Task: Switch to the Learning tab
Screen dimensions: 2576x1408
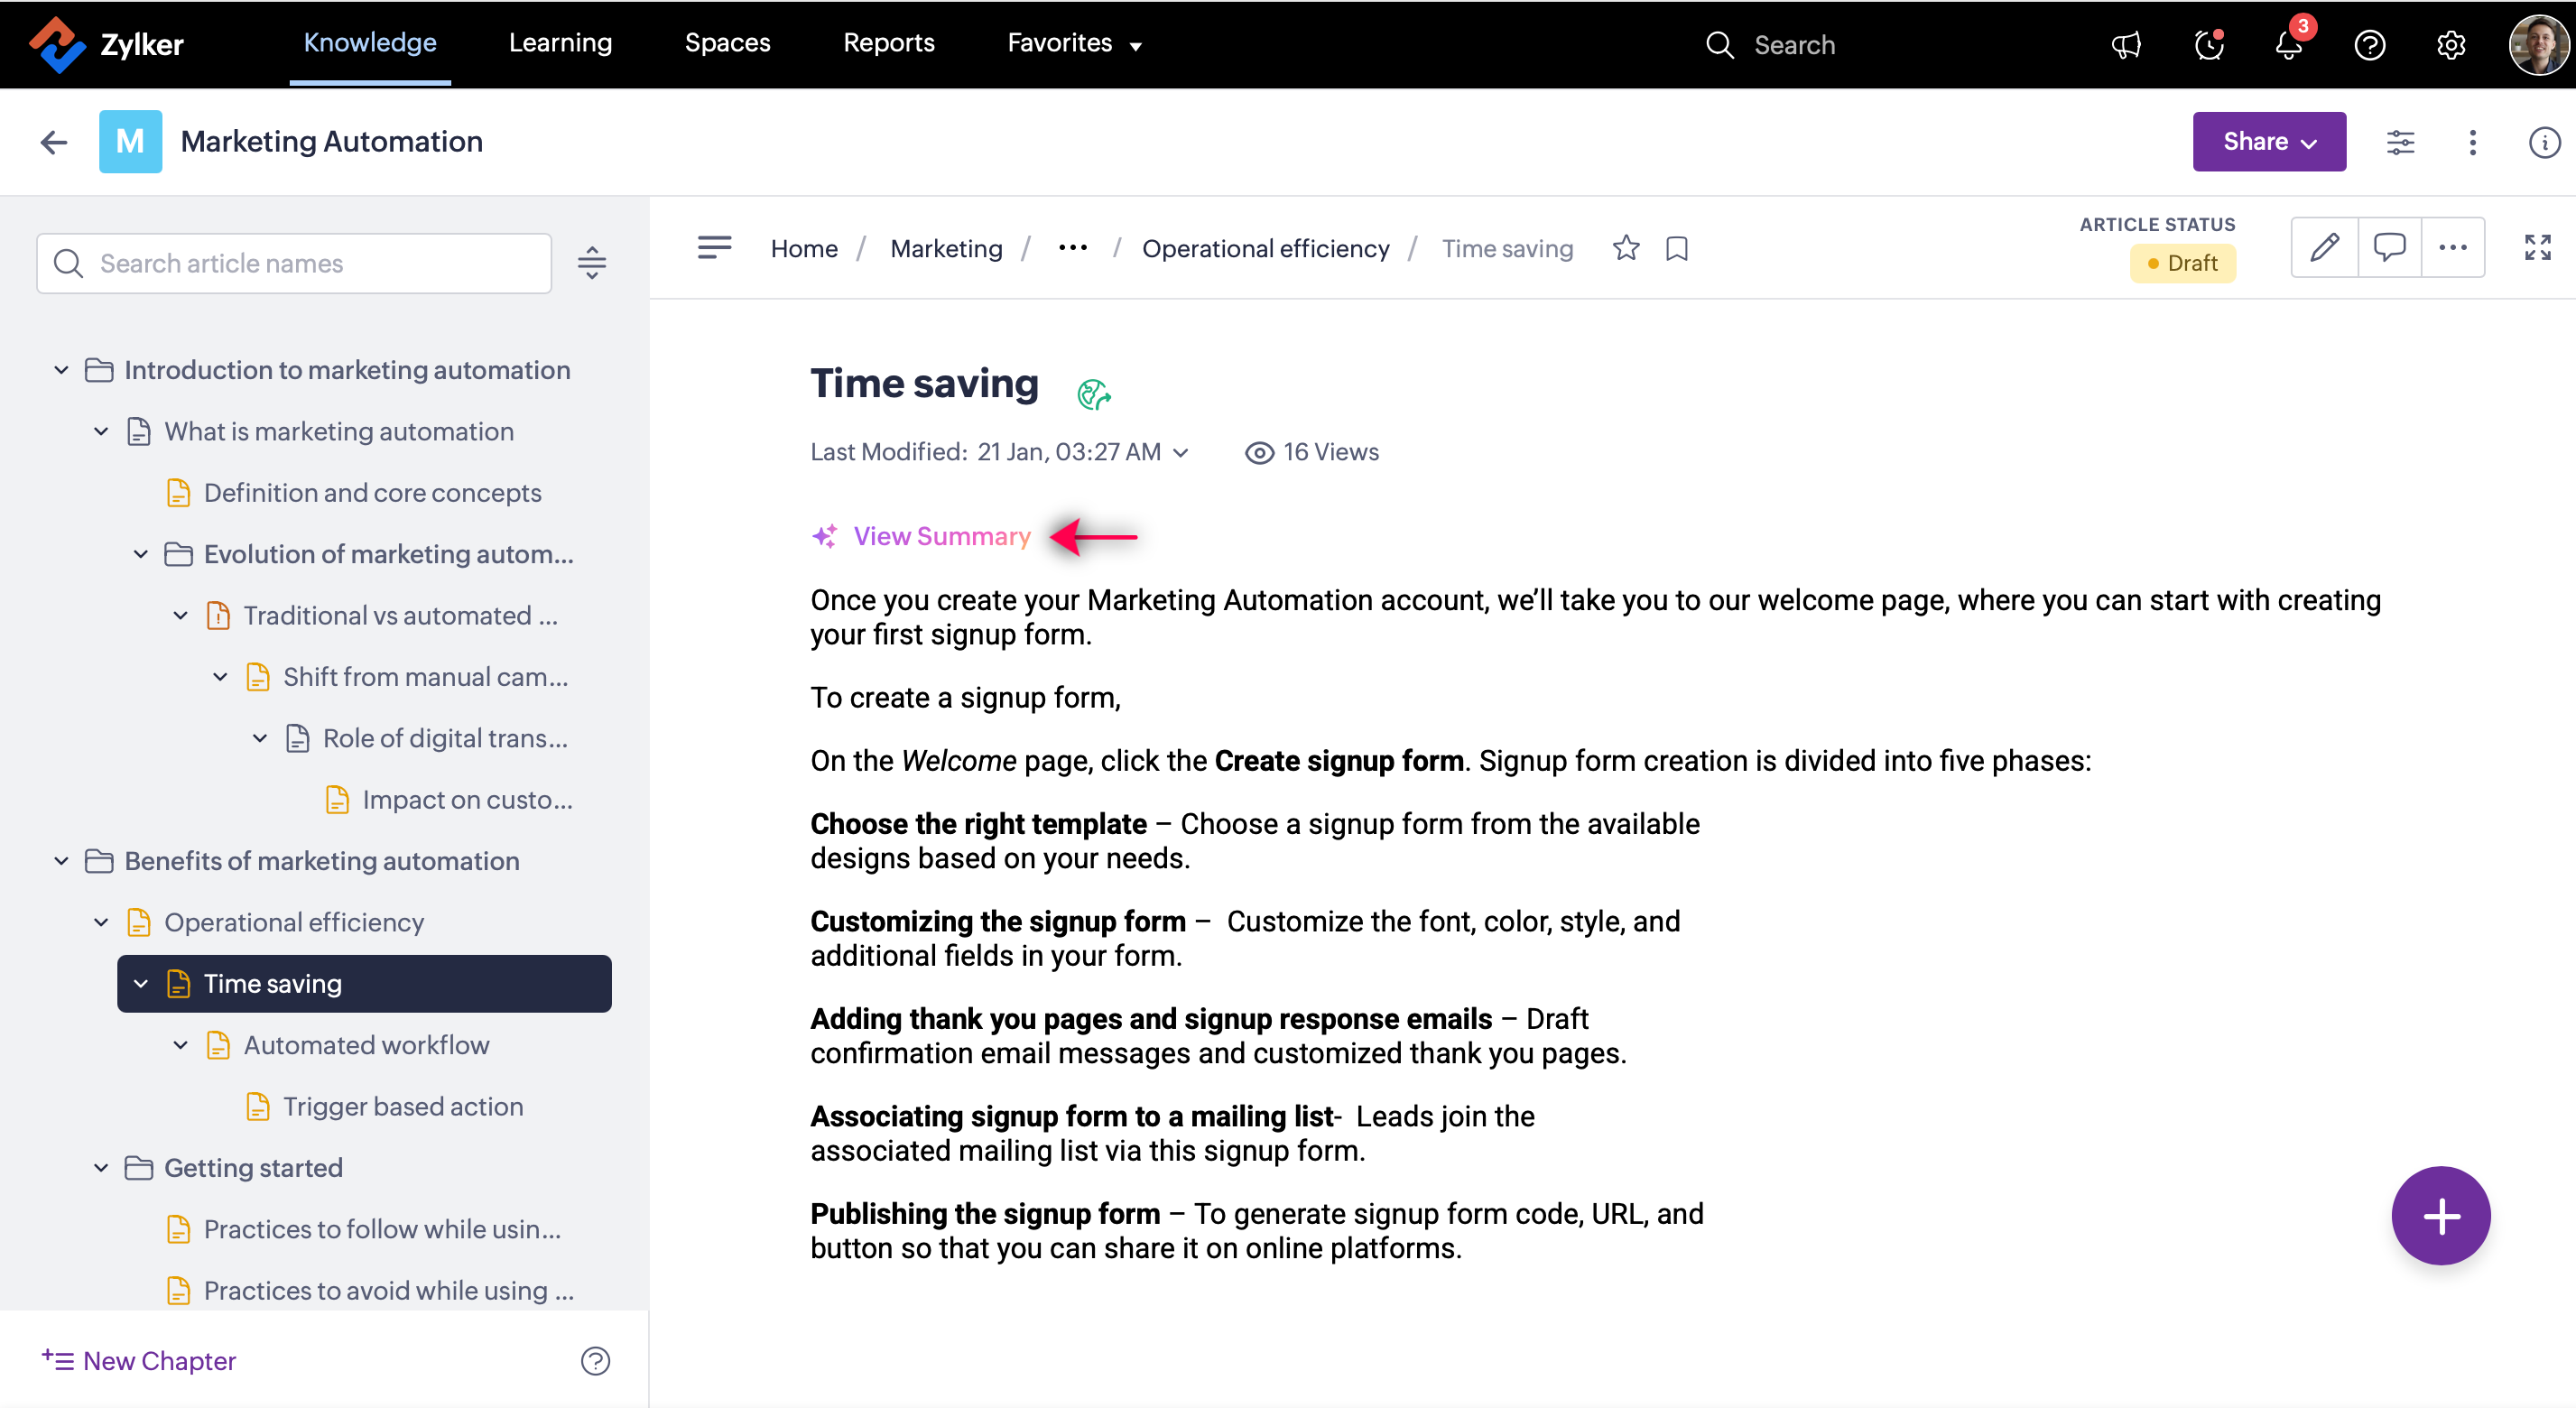Action: [560, 43]
